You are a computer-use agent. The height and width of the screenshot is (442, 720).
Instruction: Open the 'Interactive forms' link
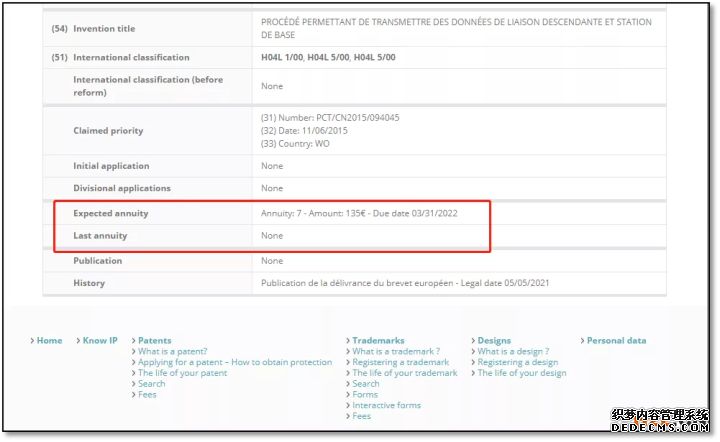[x=387, y=406]
